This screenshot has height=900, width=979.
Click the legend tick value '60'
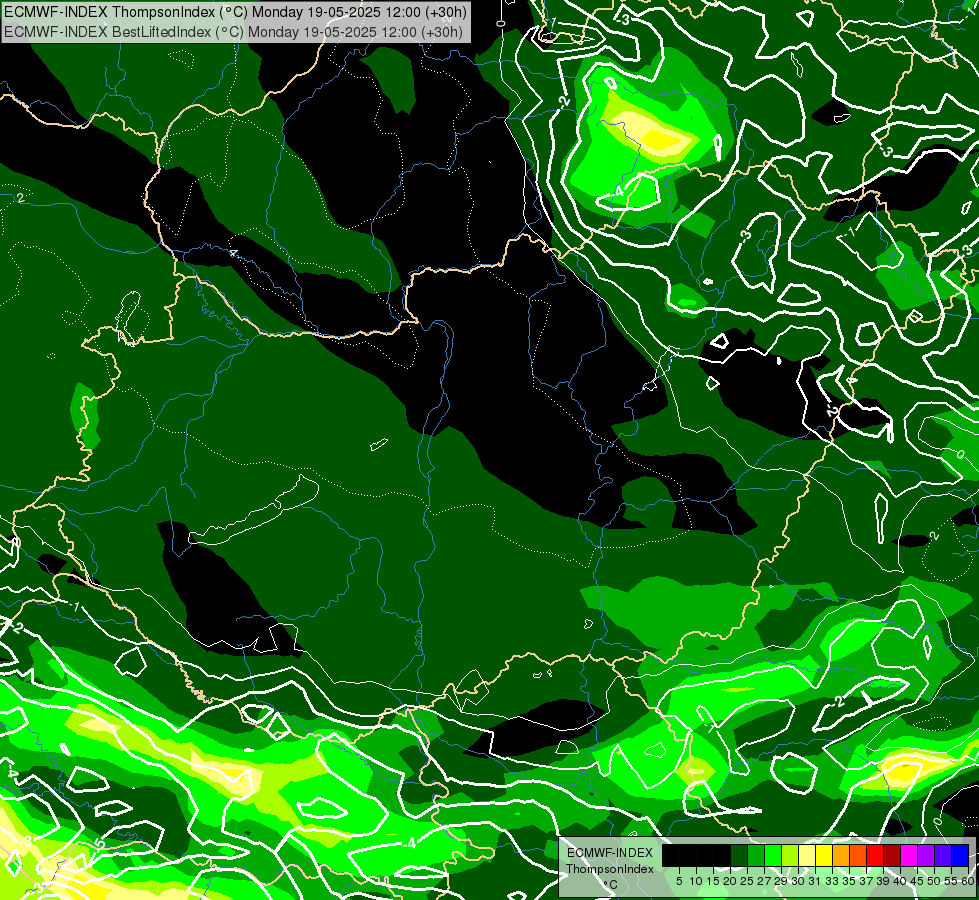point(968,881)
